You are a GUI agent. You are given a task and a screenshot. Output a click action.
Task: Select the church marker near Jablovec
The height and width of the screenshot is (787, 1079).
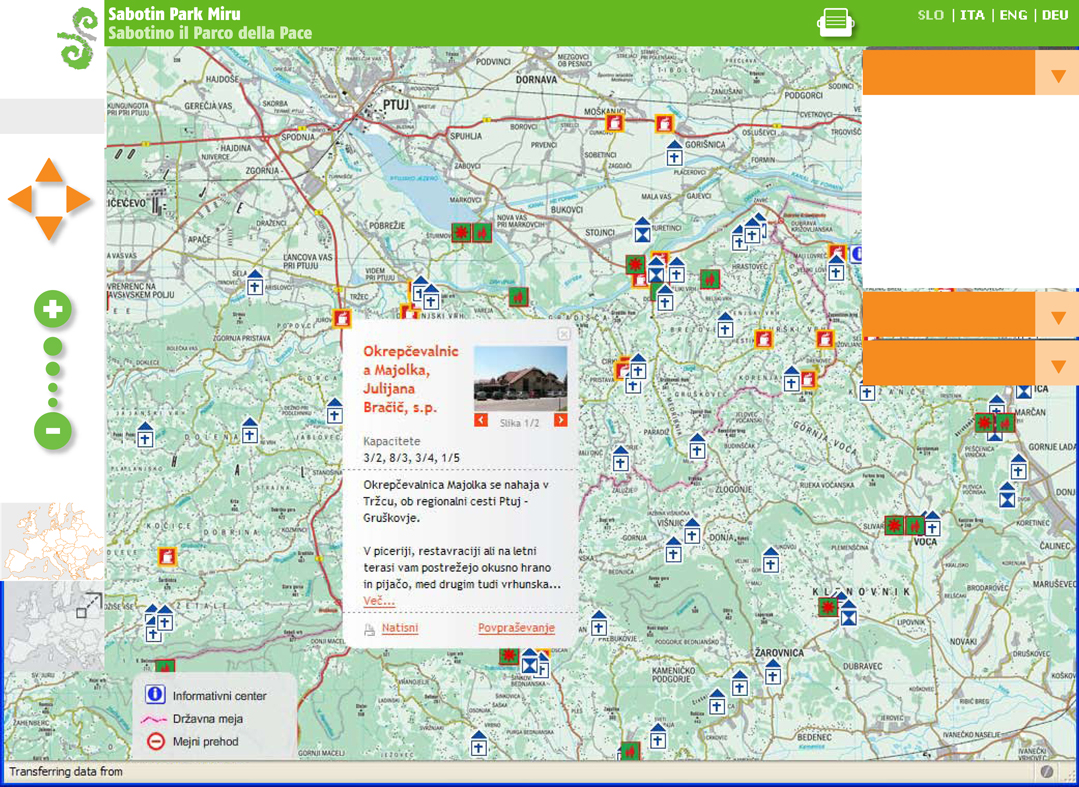[334, 412]
